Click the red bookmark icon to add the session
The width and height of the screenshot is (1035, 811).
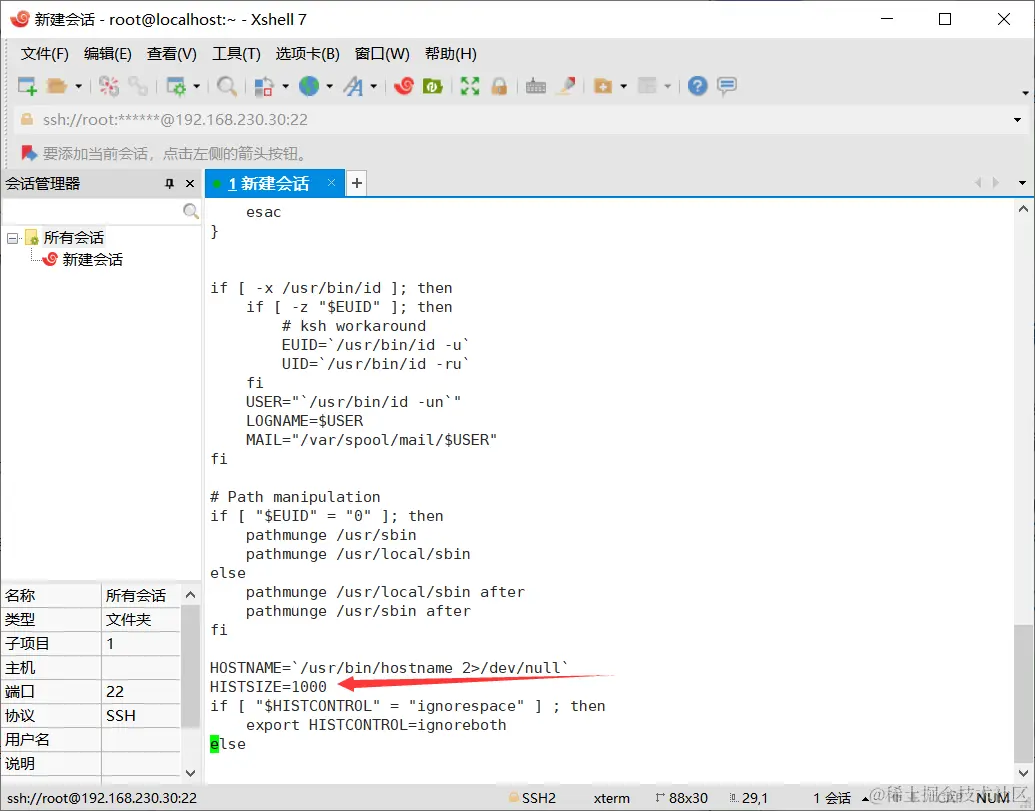(28, 153)
